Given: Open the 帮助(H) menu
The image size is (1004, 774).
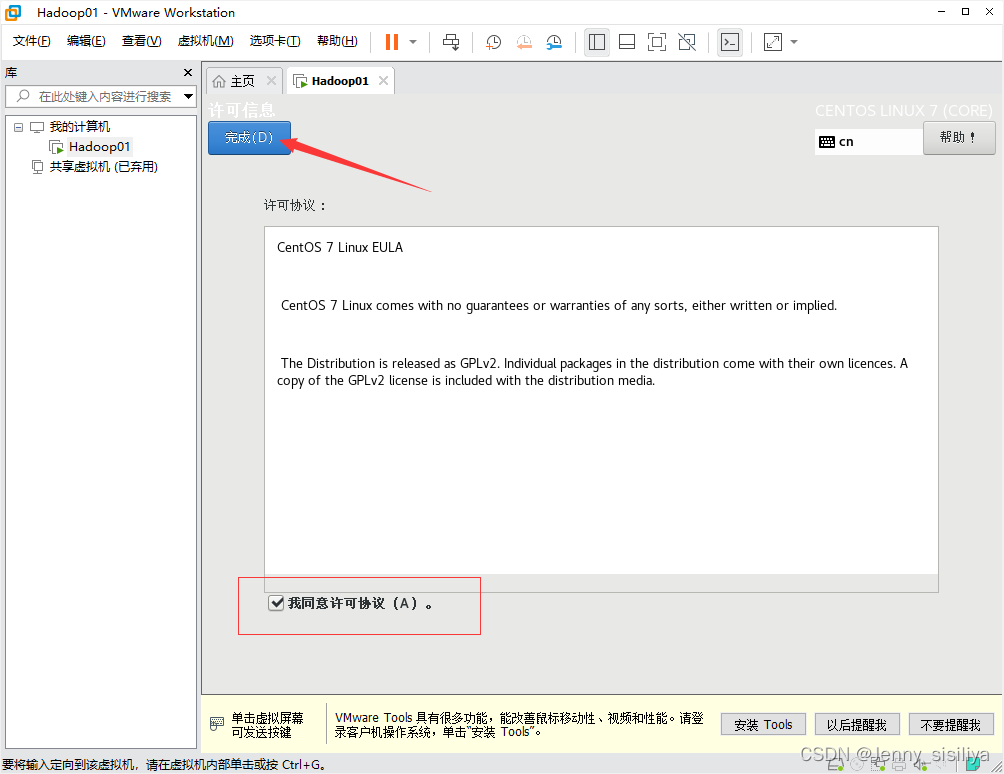Looking at the screenshot, I should tap(337, 41).
